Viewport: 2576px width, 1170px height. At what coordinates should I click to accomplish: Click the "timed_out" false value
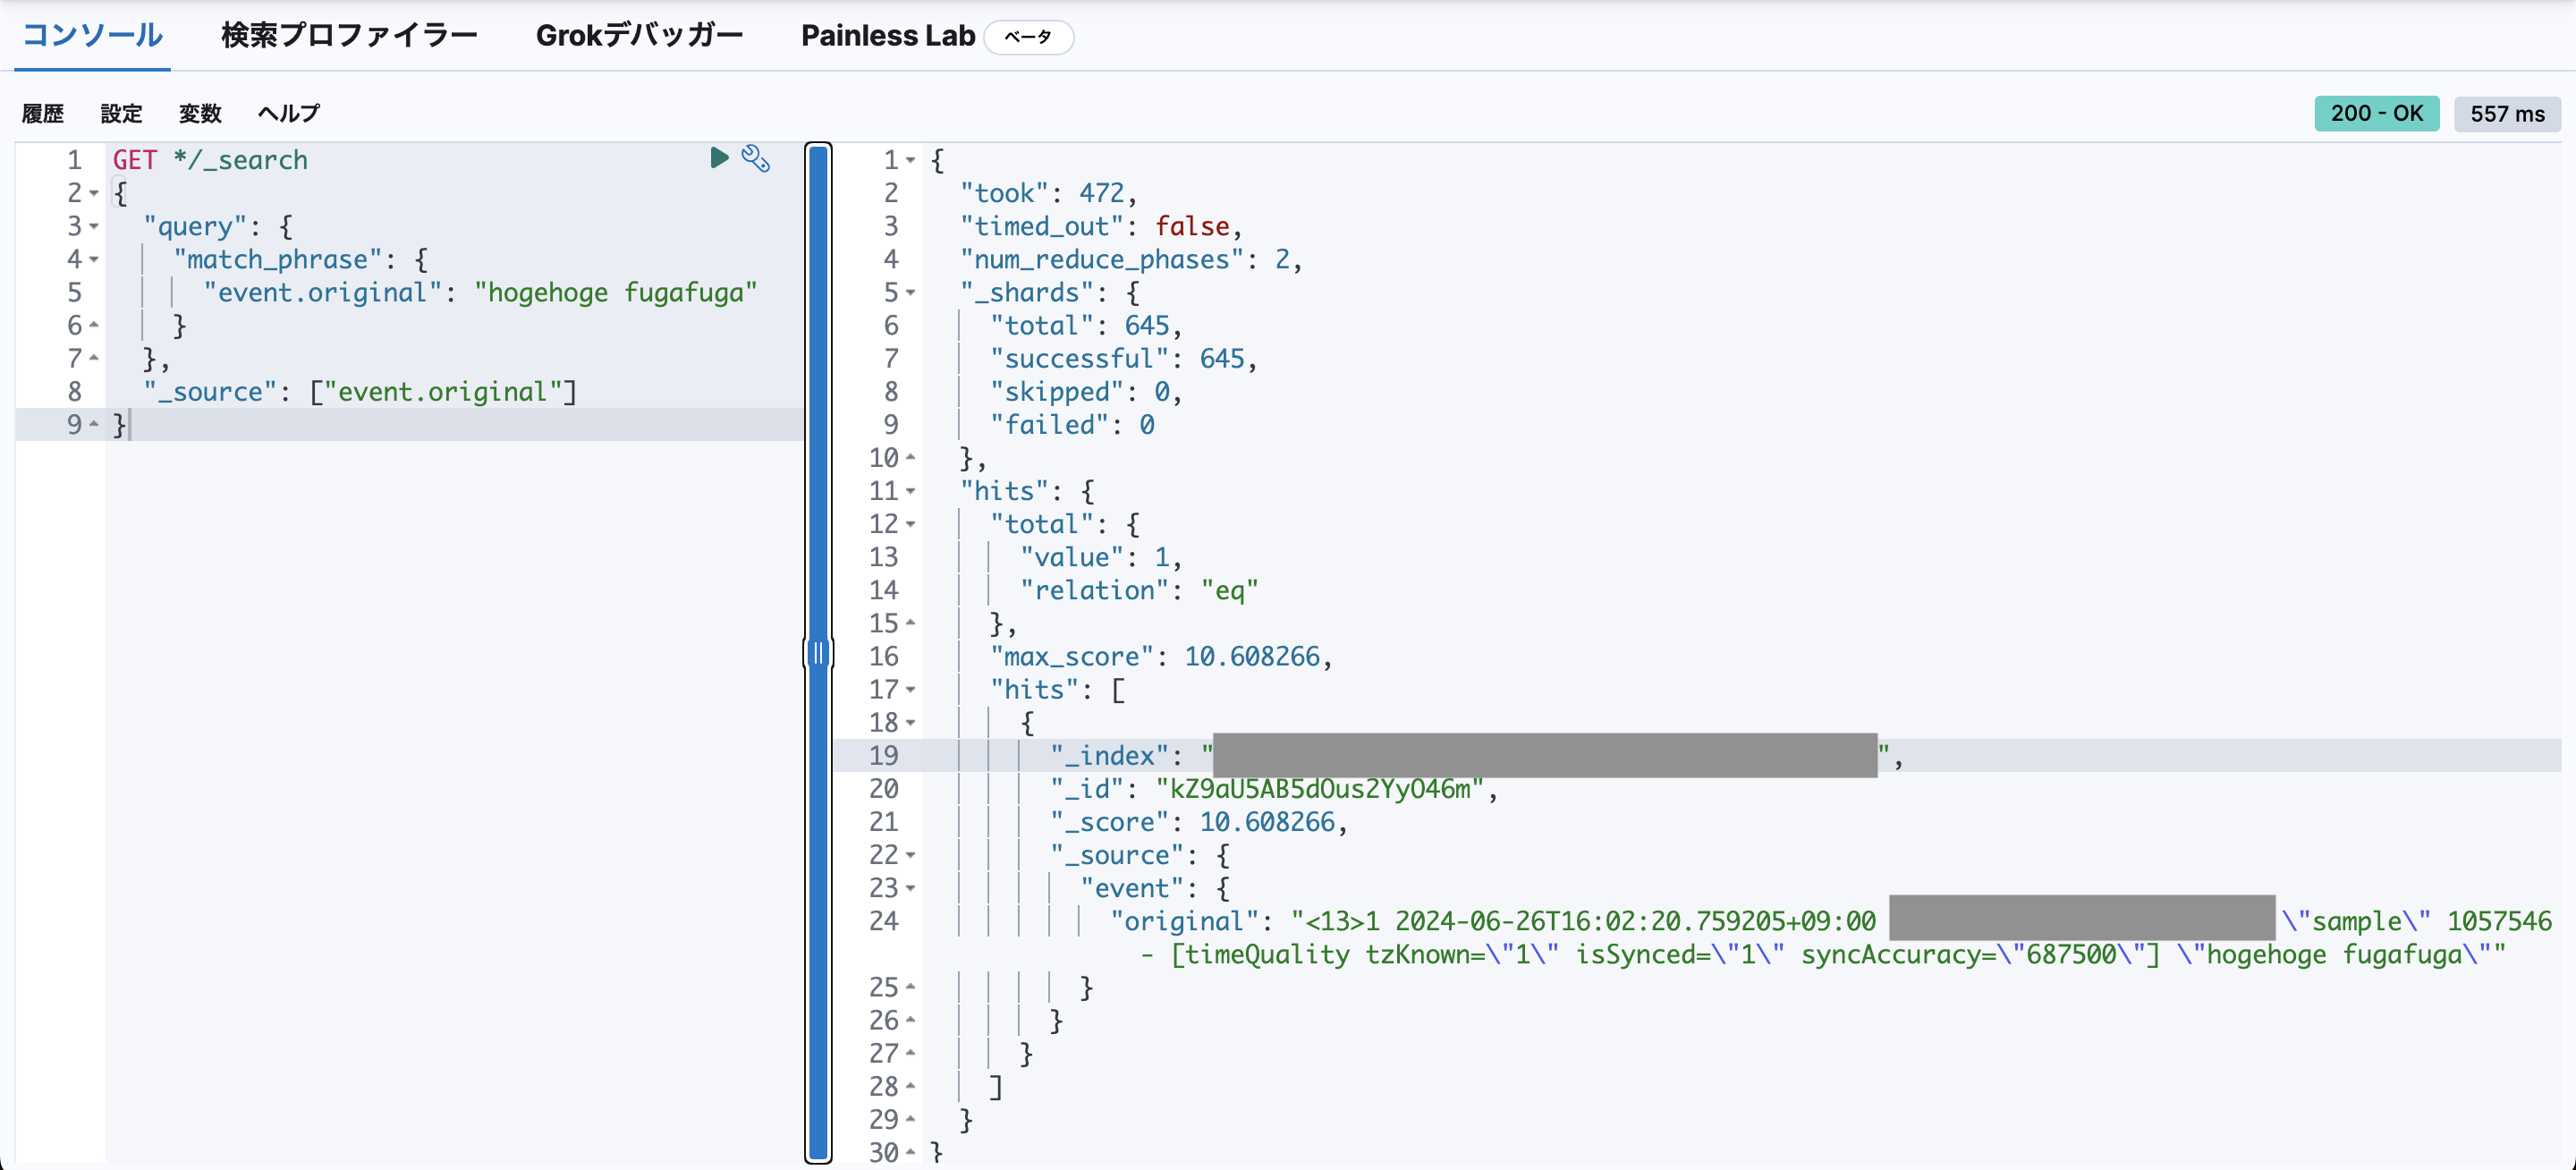(x=1192, y=226)
